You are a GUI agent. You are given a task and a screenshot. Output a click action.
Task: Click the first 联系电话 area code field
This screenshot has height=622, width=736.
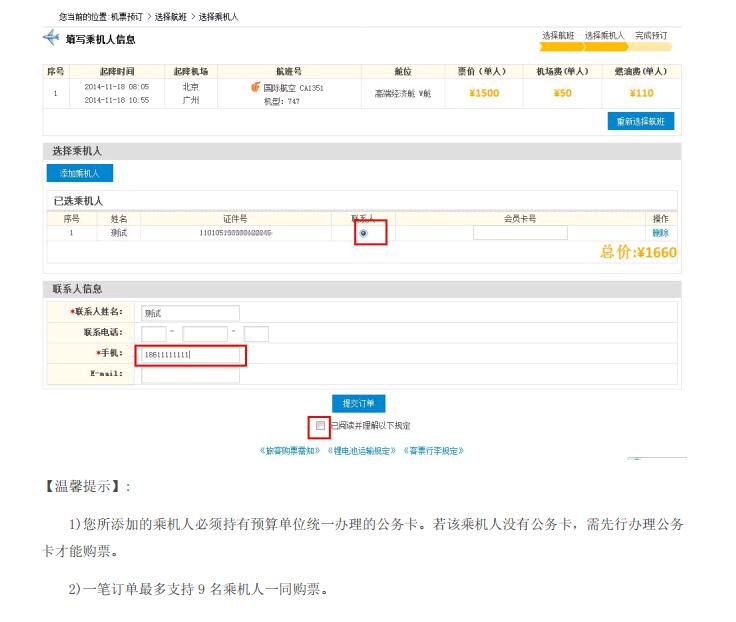click(x=154, y=334)
